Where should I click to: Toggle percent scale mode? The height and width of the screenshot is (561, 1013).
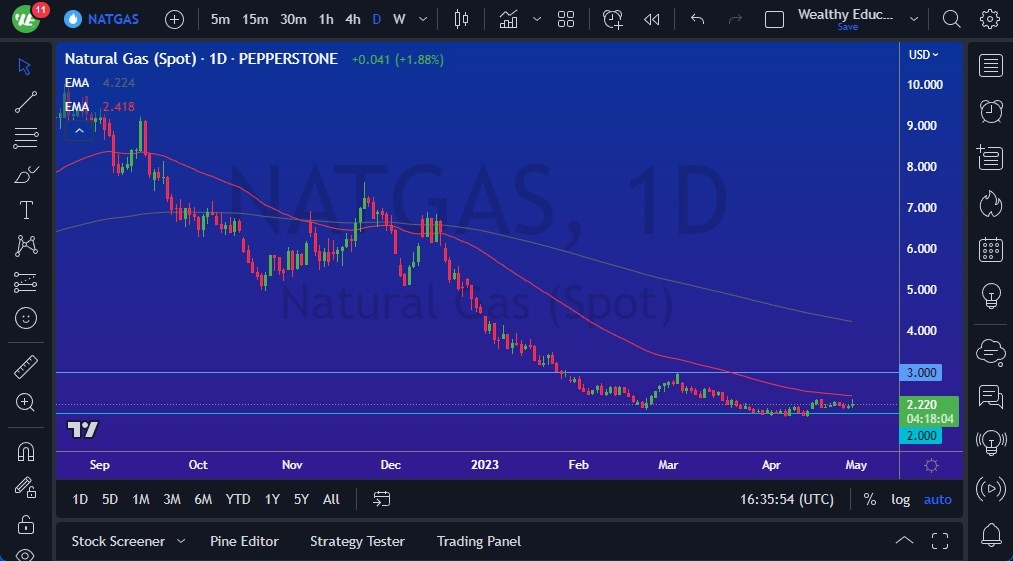(870, 499)
